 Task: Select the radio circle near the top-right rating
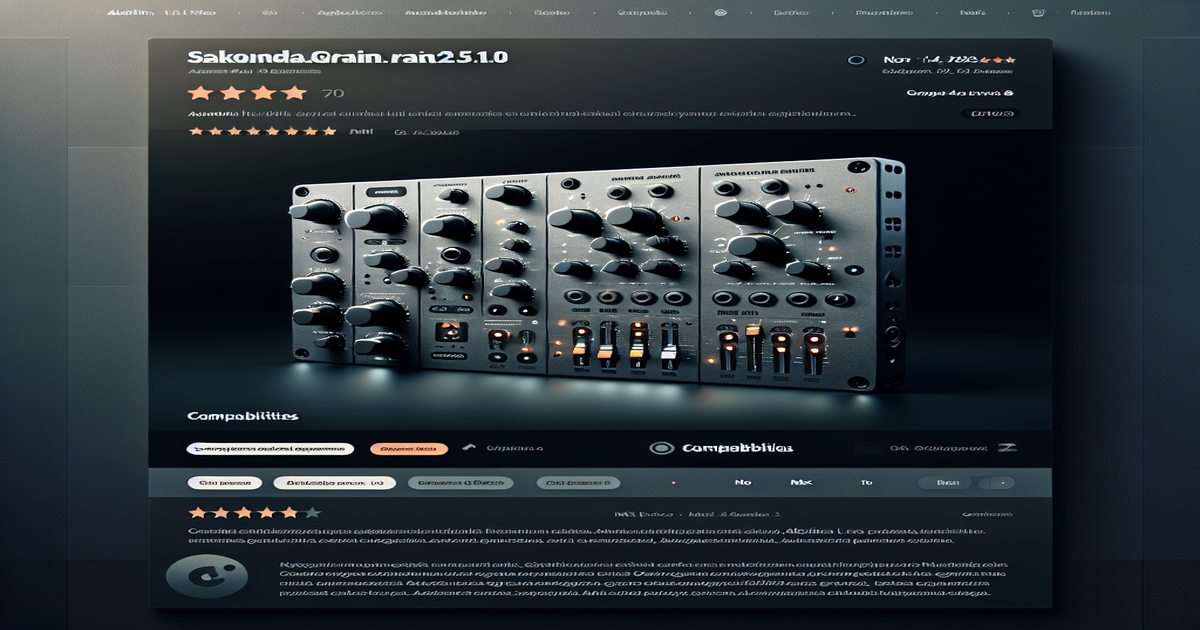(x=855, y=60)
